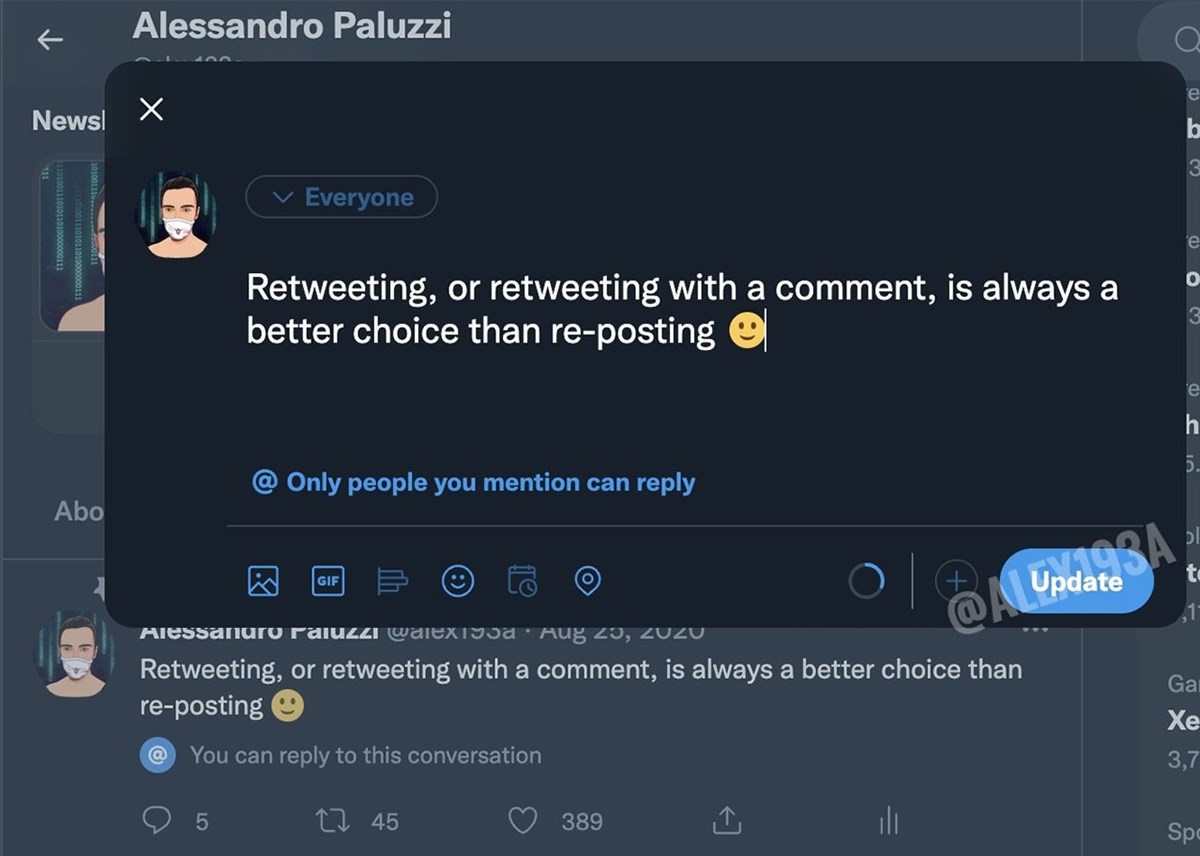Close the tweet edit dialog
The height and width of the screenshot is (856, 1200).
[x=151, y=109]
